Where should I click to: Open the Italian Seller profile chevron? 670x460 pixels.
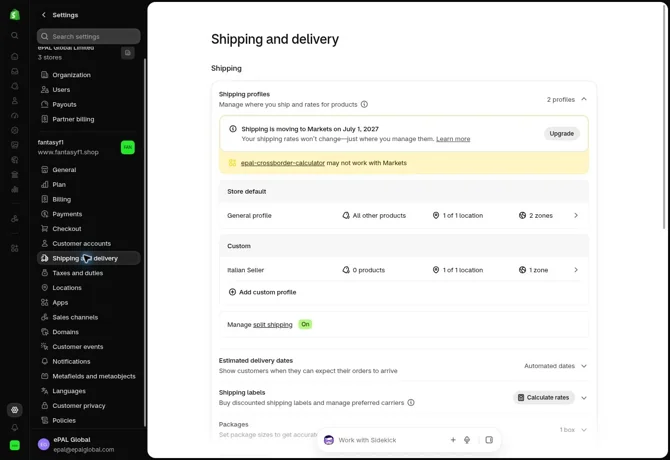tap(576, 270)
